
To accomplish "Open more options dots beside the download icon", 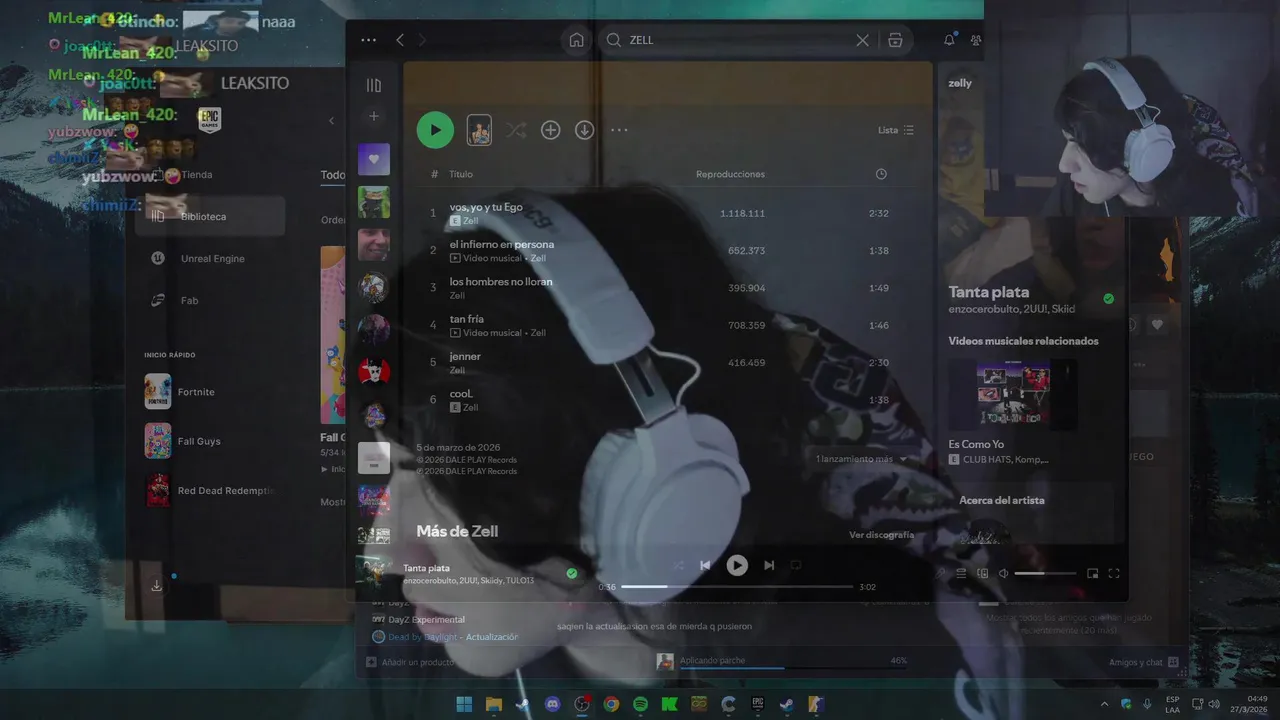I will [x=619, y=130].
